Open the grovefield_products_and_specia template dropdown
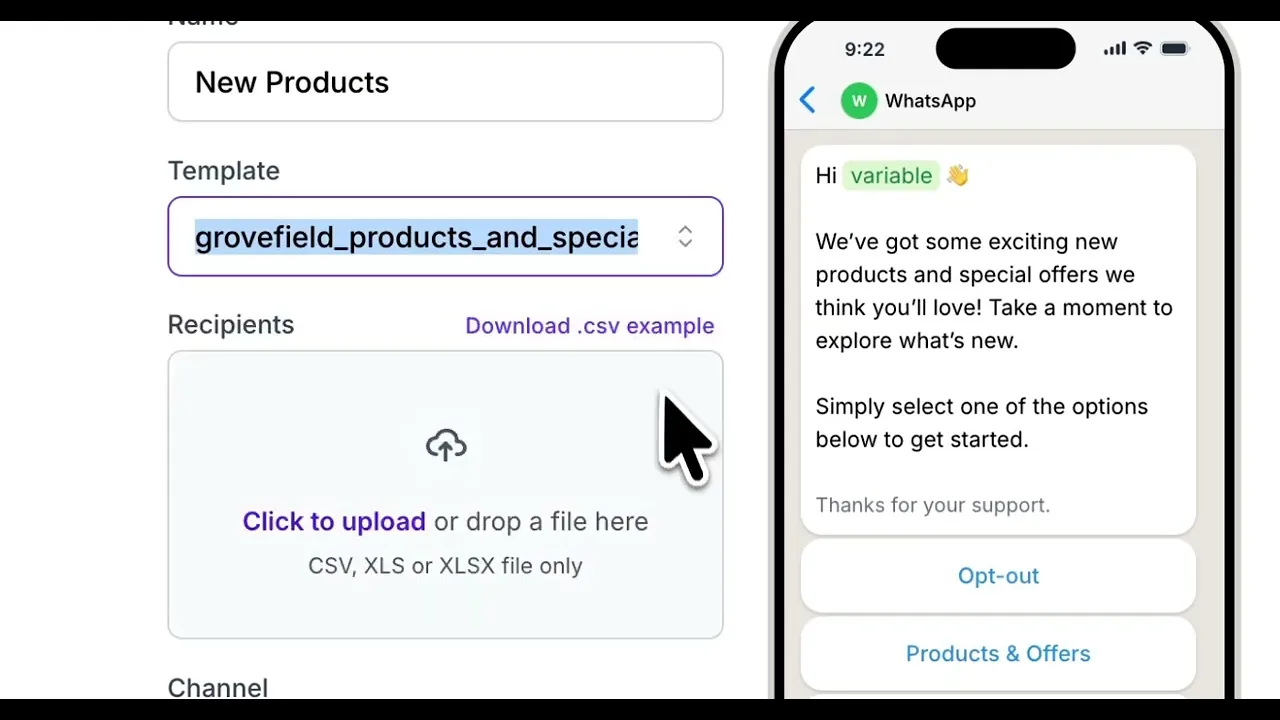The image size is (1280, 720). 416,237
